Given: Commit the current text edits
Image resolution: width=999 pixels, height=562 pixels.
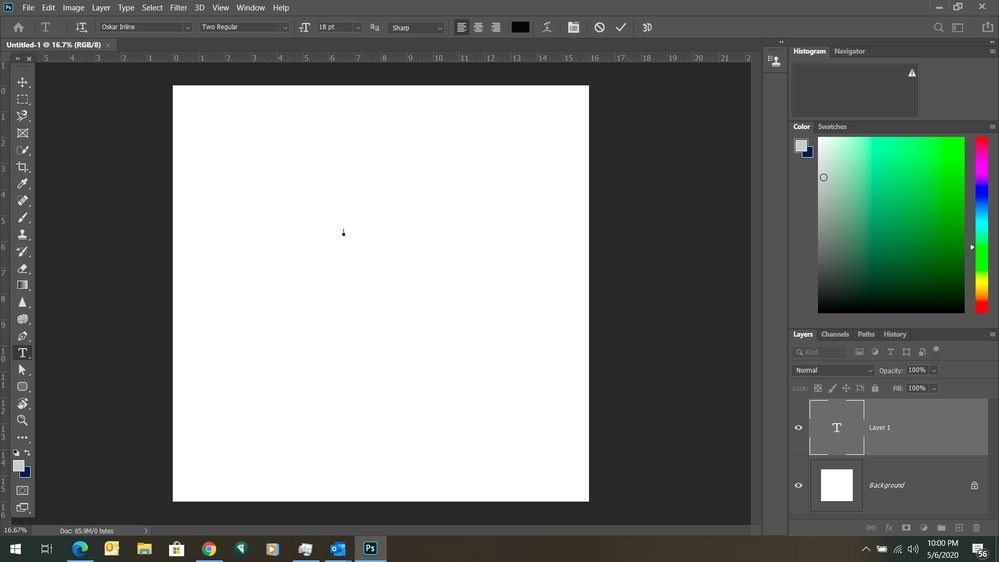Looking at the screenshot, I should tap(621, 27).
